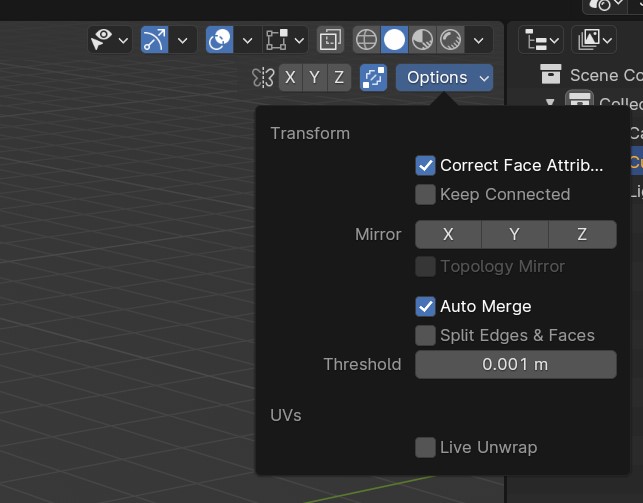Image resolution: width=643 pixels, height=503 pixels.
Task: Enable Live Unwrap checkbox
Action: pyautogui.click(x=425, y=447)
